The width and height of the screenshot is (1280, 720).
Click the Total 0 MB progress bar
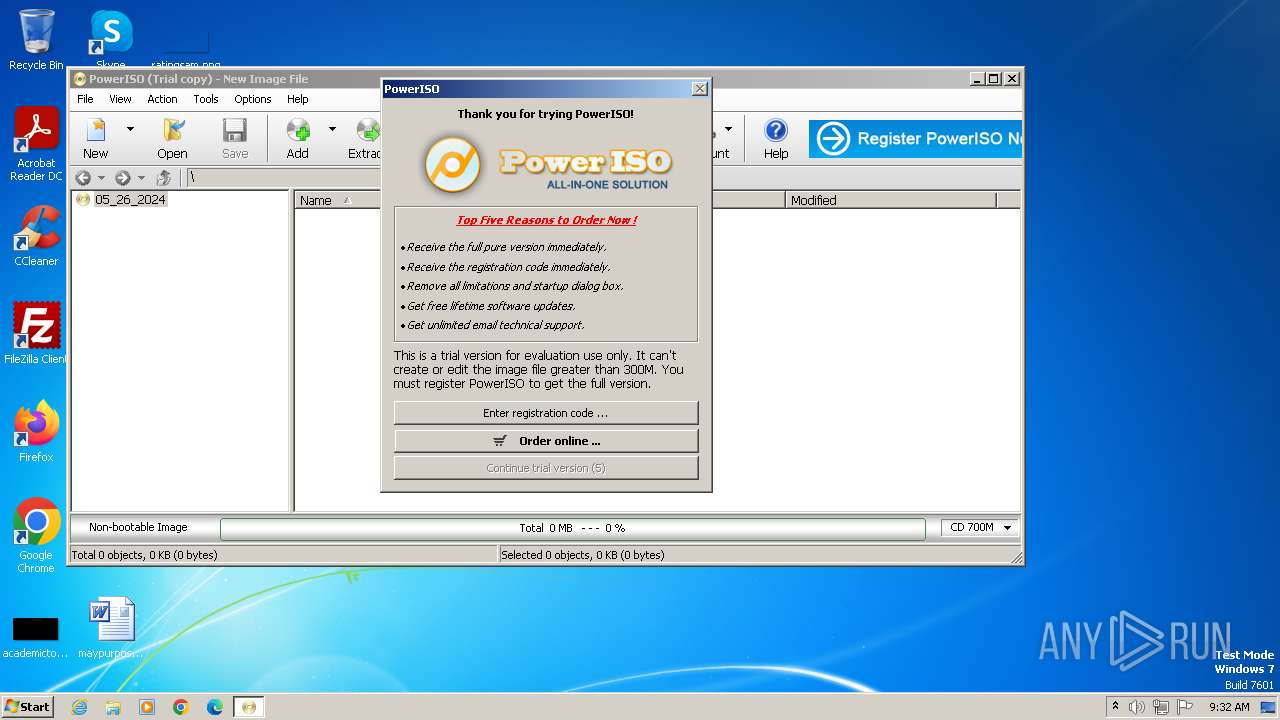click(573, 528)
